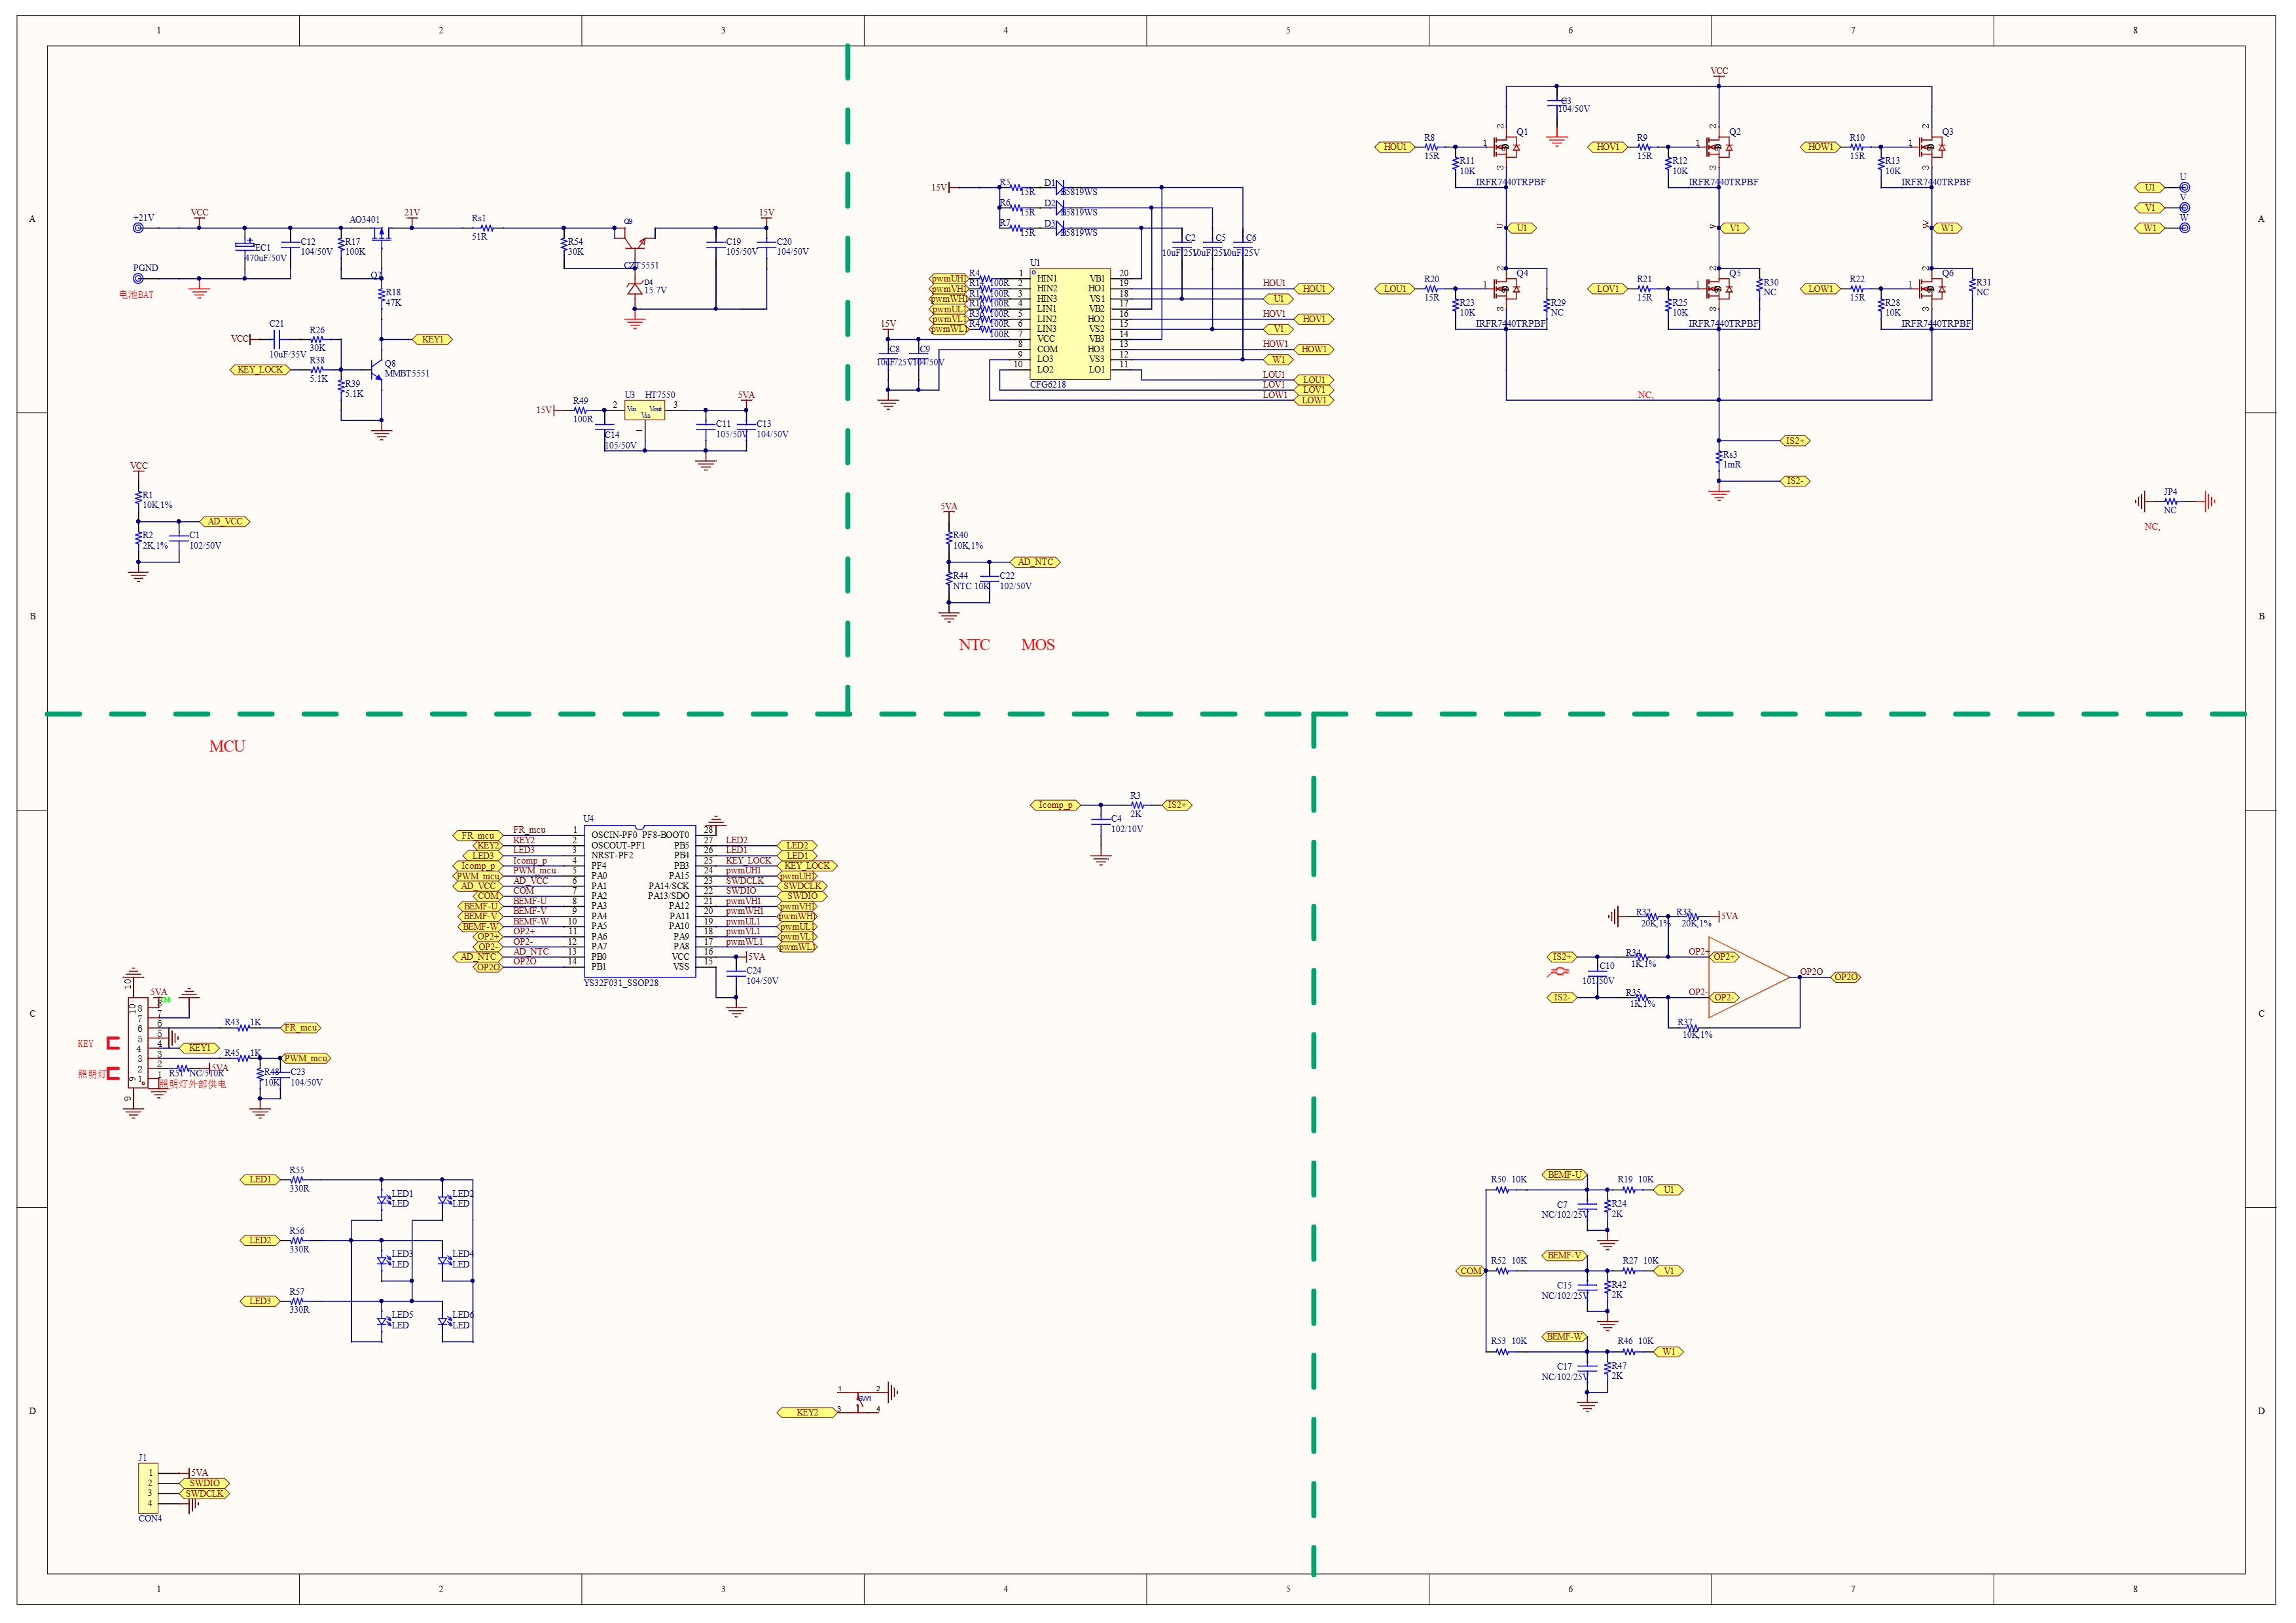This screenshot has height=1623, width=2296.
Task: Click the 'PA14/SCK' pin name on U4
Action: [668, 886]
